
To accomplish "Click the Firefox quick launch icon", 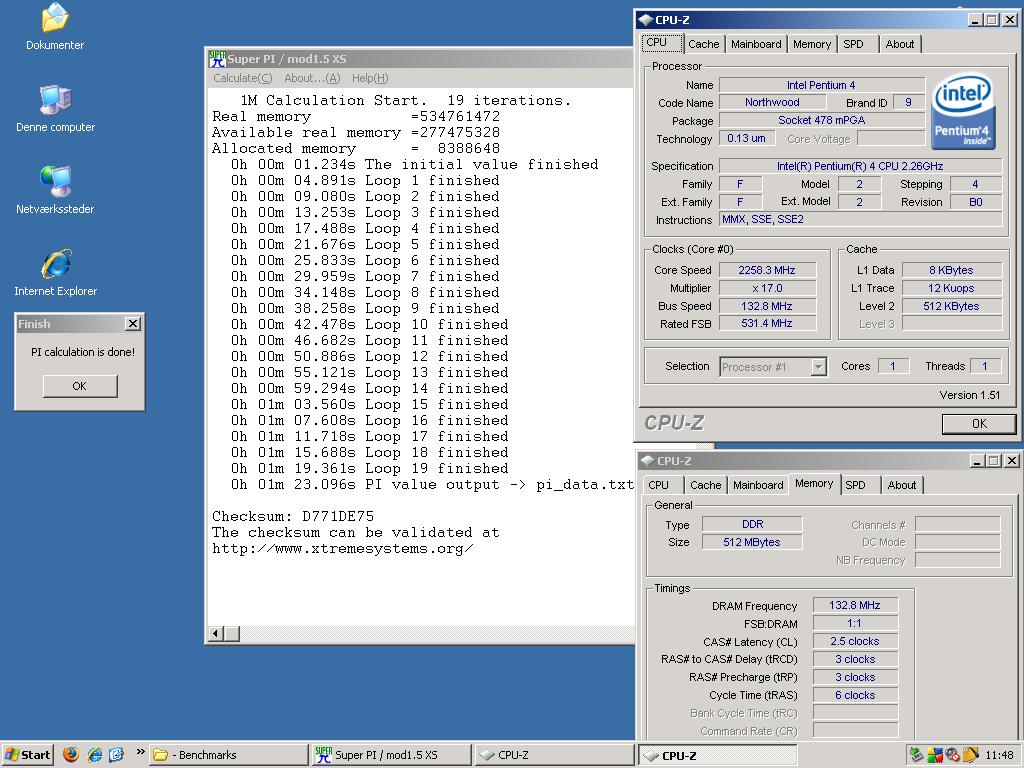I will point(71,754).
